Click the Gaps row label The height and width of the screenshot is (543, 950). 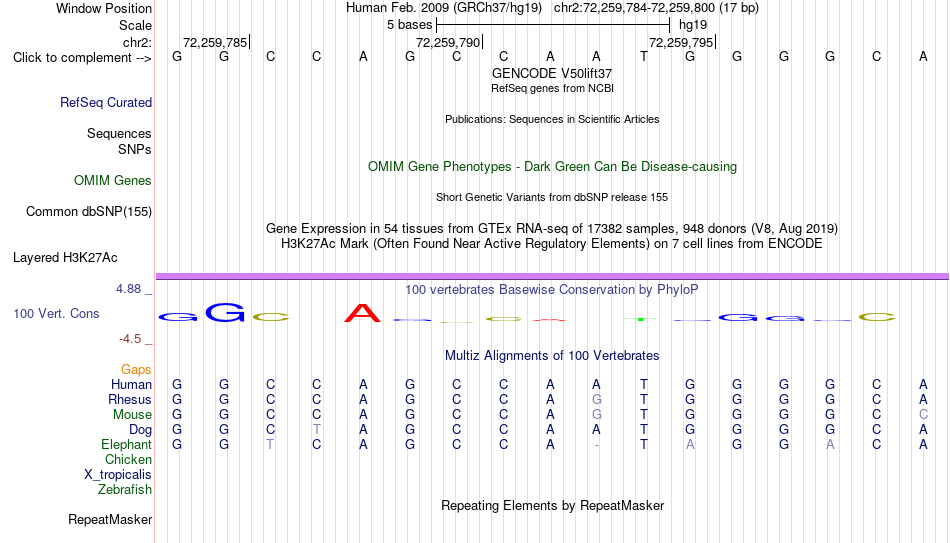click(136, 370)
